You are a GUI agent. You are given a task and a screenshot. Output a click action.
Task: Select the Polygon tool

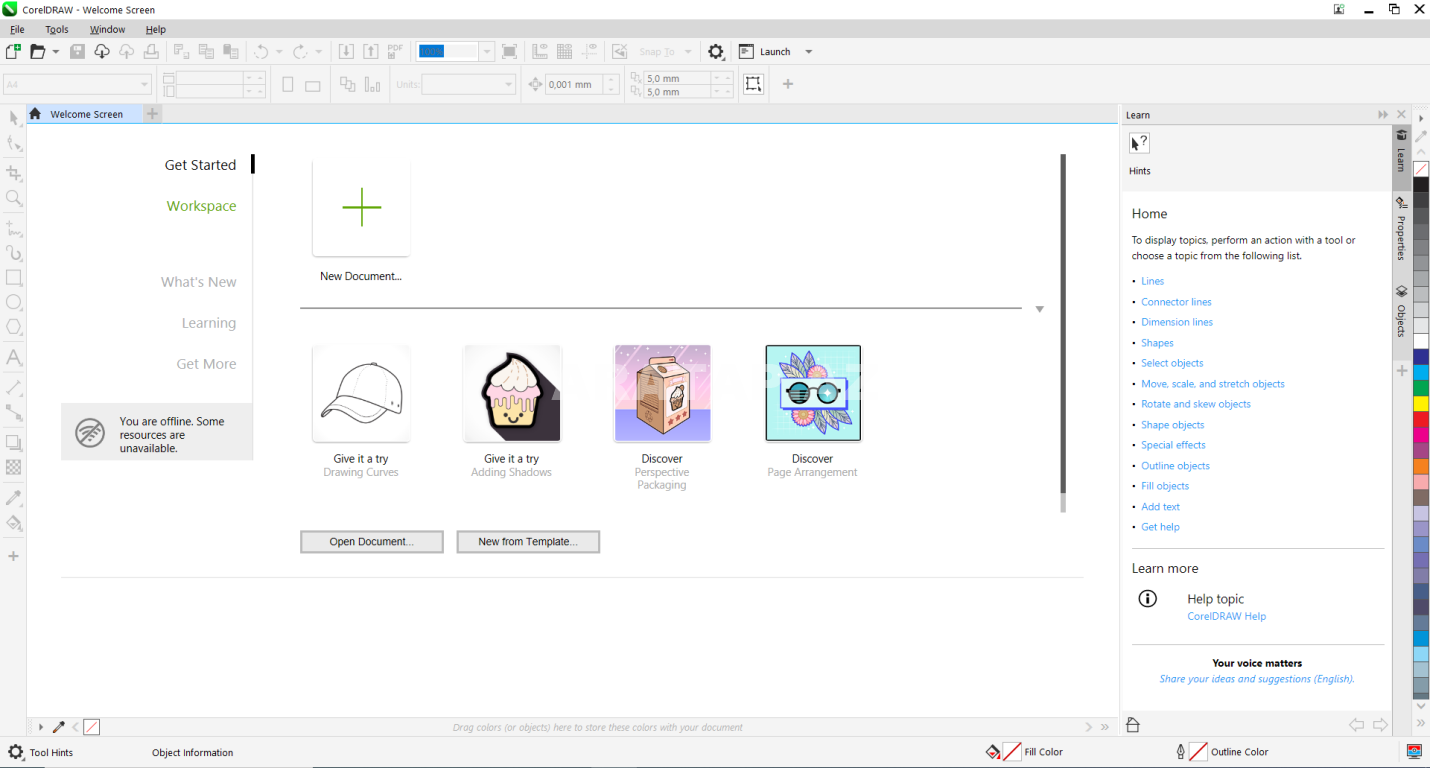point(14,326)
